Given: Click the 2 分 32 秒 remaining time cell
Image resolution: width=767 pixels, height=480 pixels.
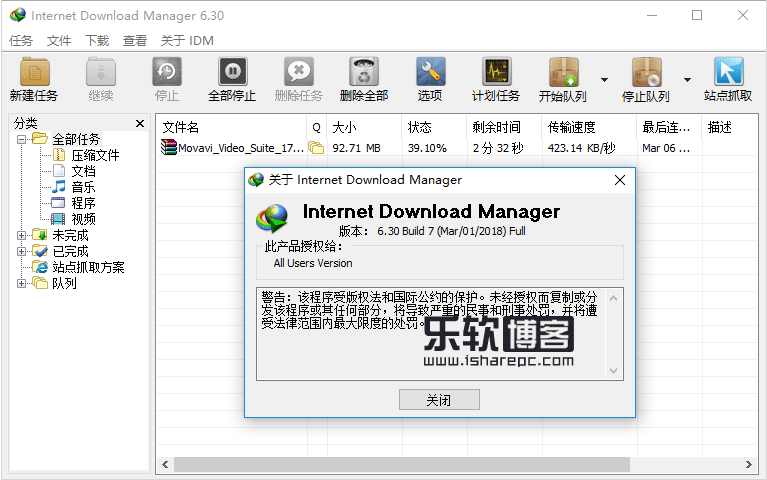Looking at the screenshot, I should 498,148.
